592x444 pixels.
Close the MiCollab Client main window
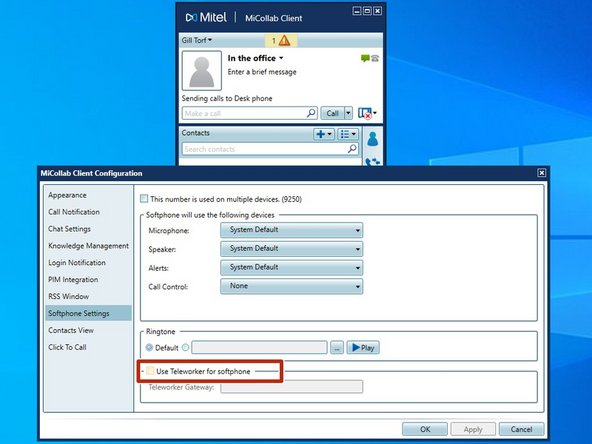tap(377, 11)
